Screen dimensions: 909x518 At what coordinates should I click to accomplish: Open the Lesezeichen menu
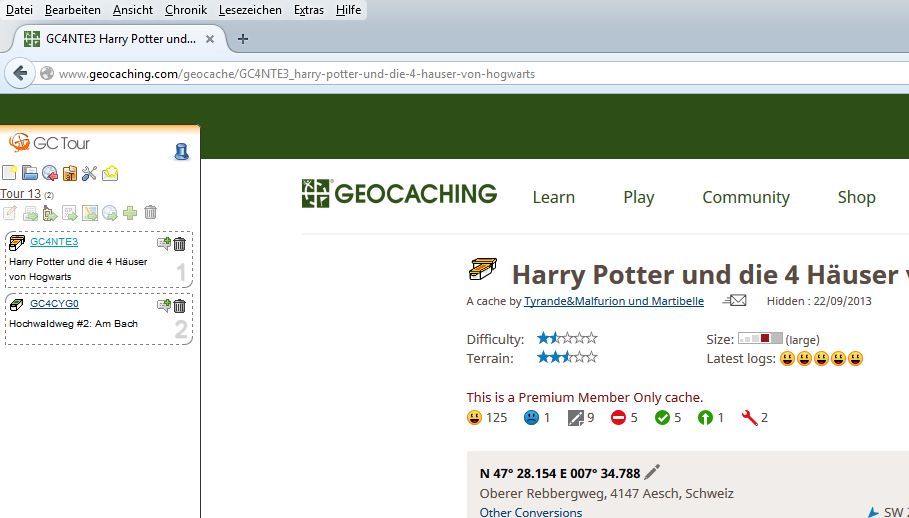pos(250,10)
